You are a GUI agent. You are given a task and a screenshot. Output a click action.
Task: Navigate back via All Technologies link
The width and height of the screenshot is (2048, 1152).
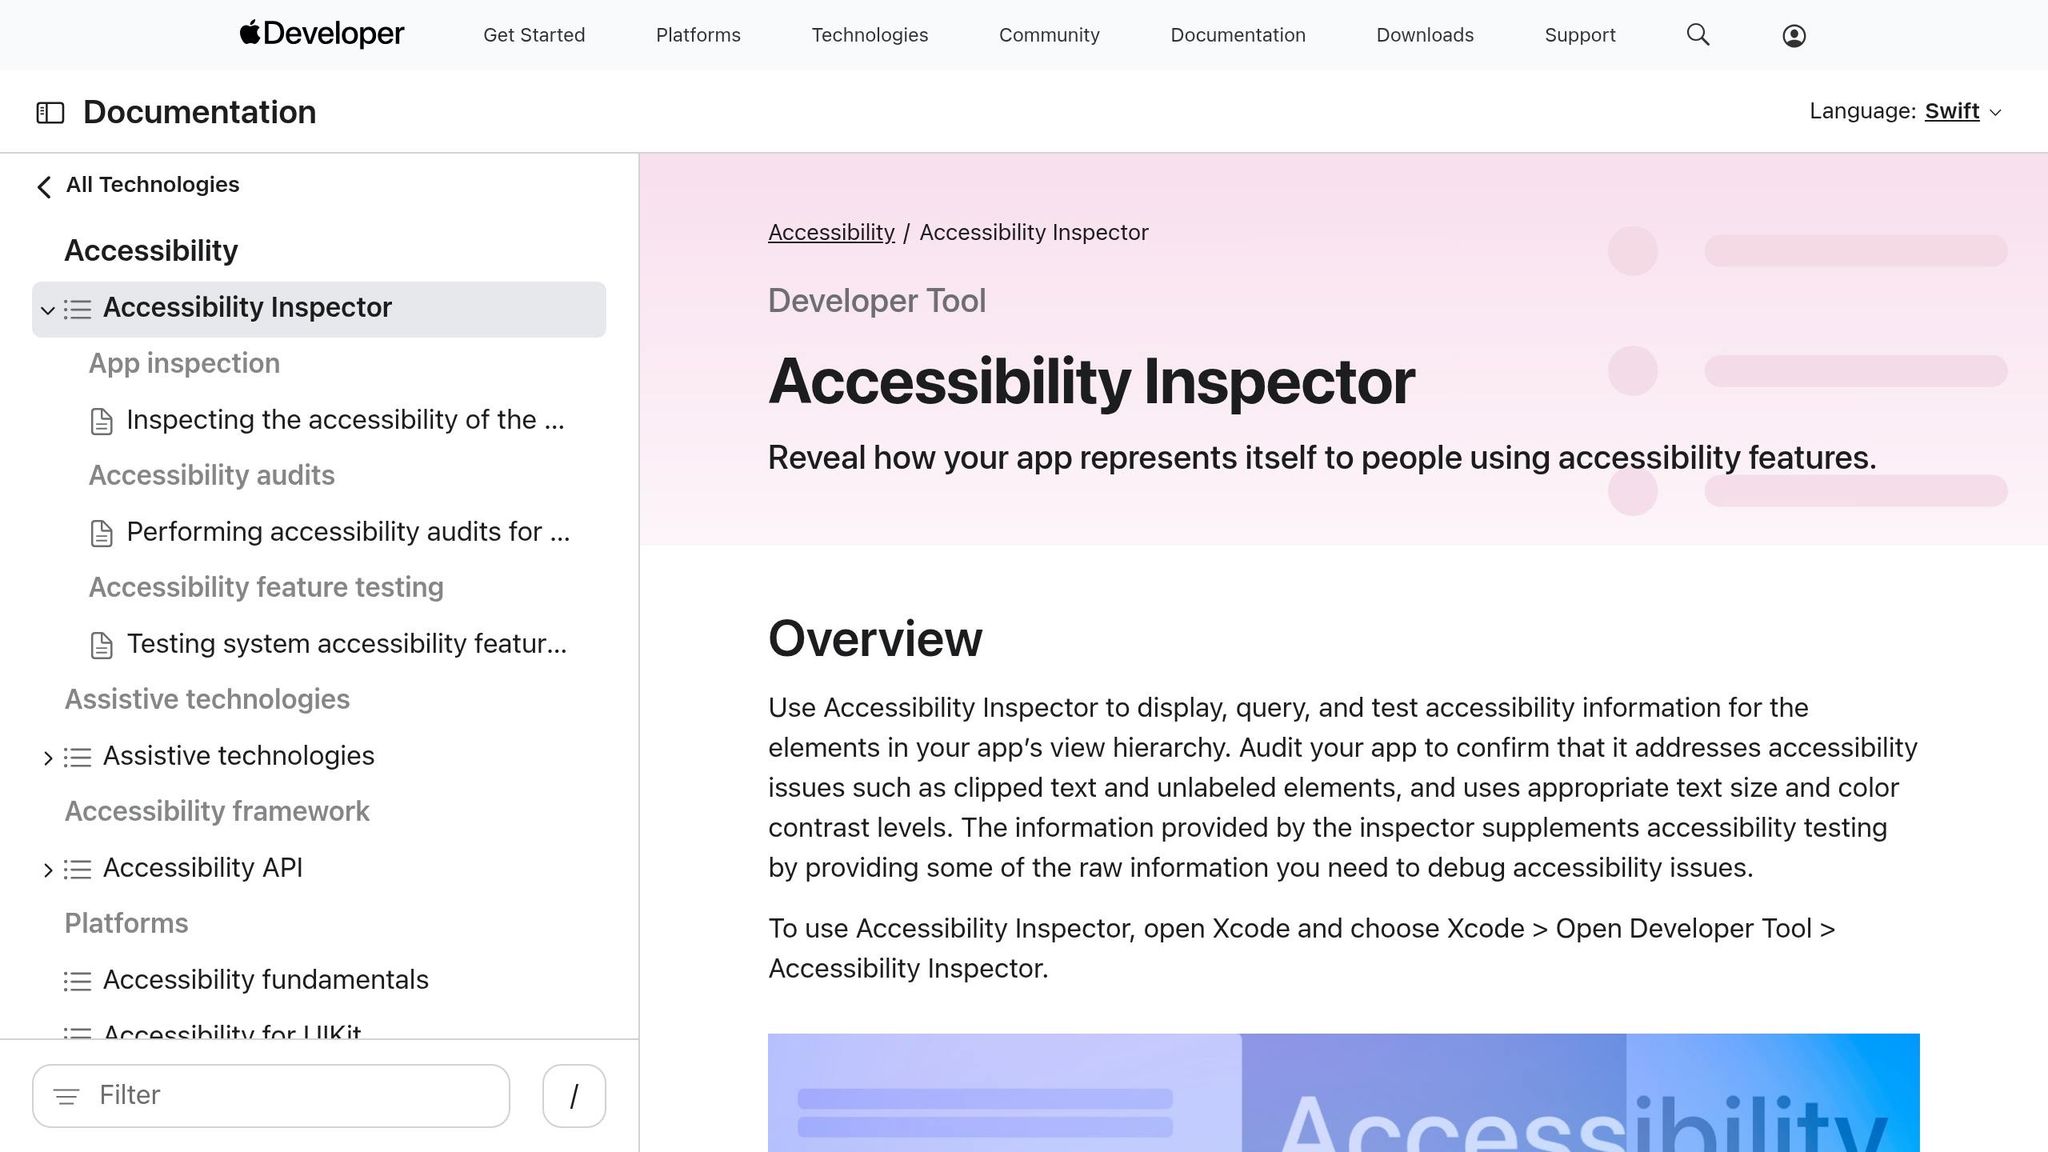tap(137, 185)
